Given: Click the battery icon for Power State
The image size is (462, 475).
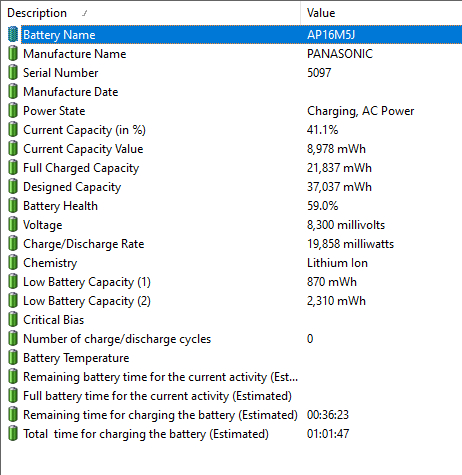Looking at the screenshot, I should pos(13,110).
